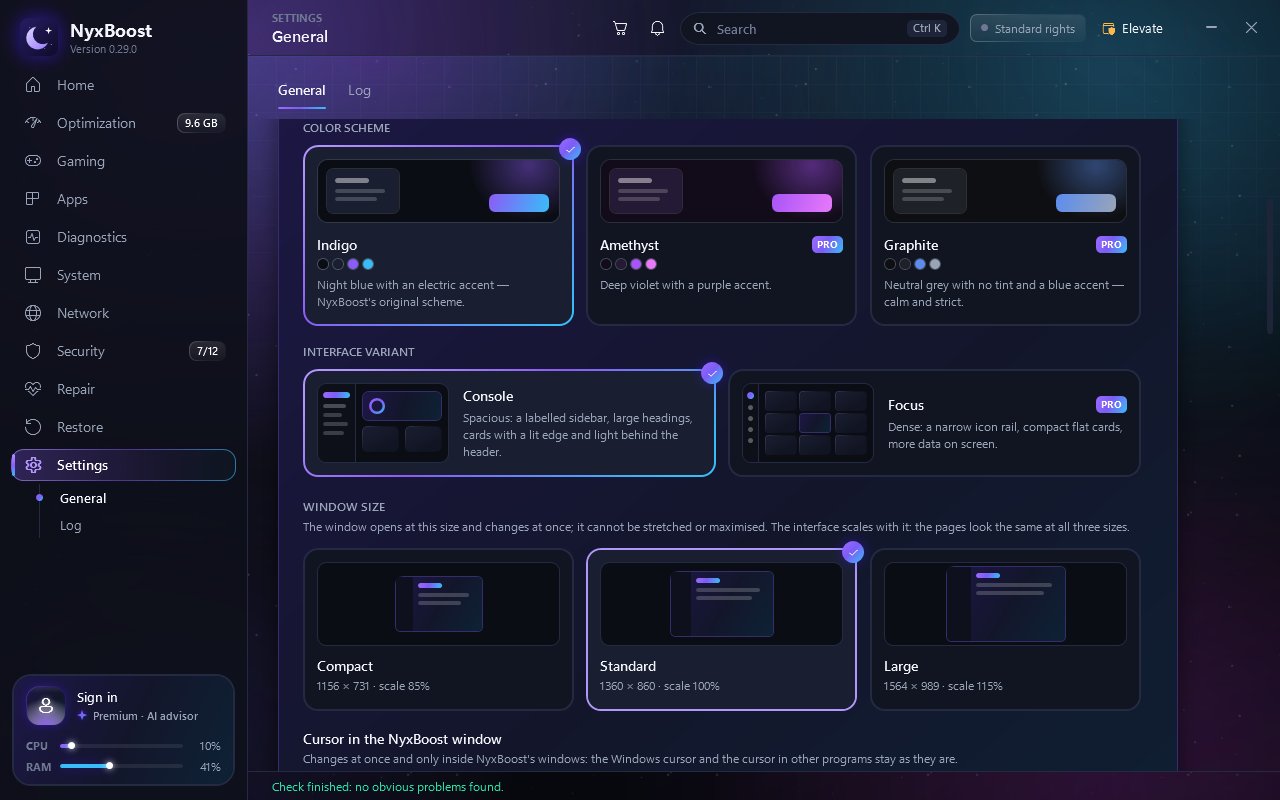
Task: Click the Home house icon in sidebar
Action: [34, 85]
